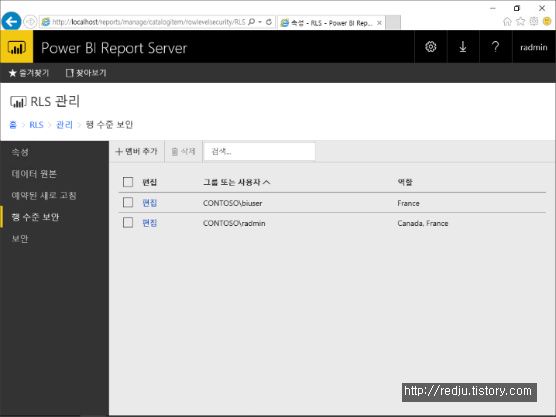Image resolution: width=556 pixels, height=417 pixels.
Task: Click the Canada, France role cell
Action: tap(423, 223)
